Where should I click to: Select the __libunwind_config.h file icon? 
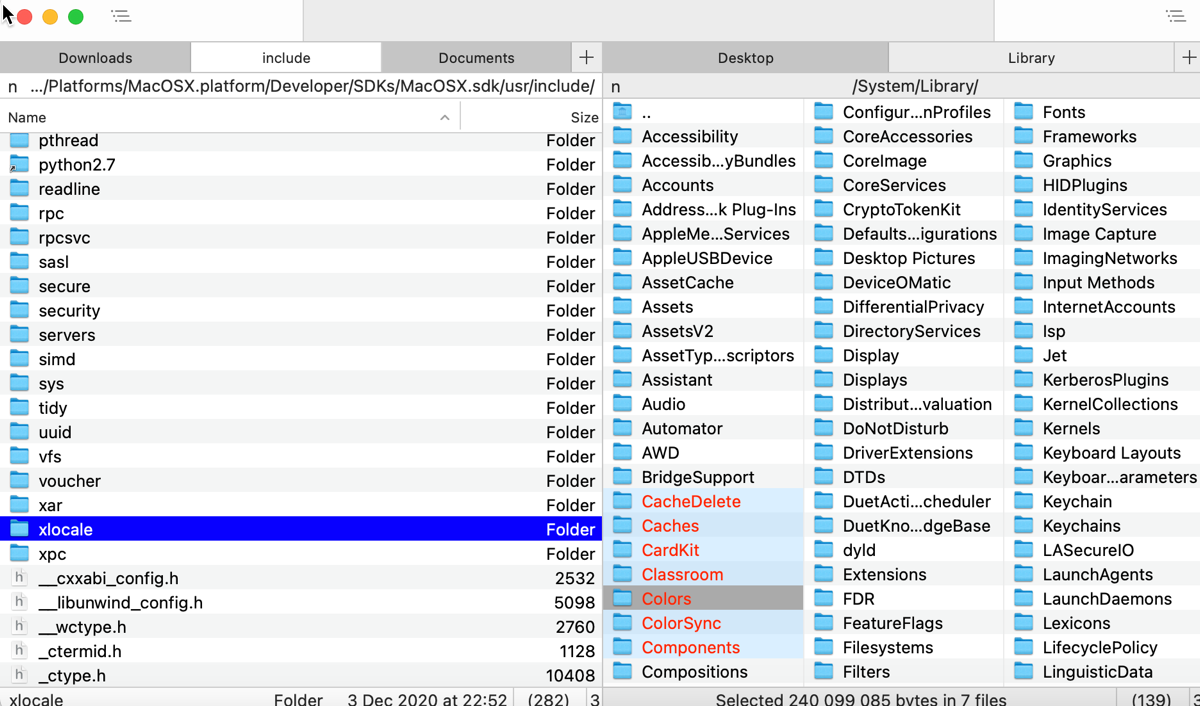(x=20, y=602)
